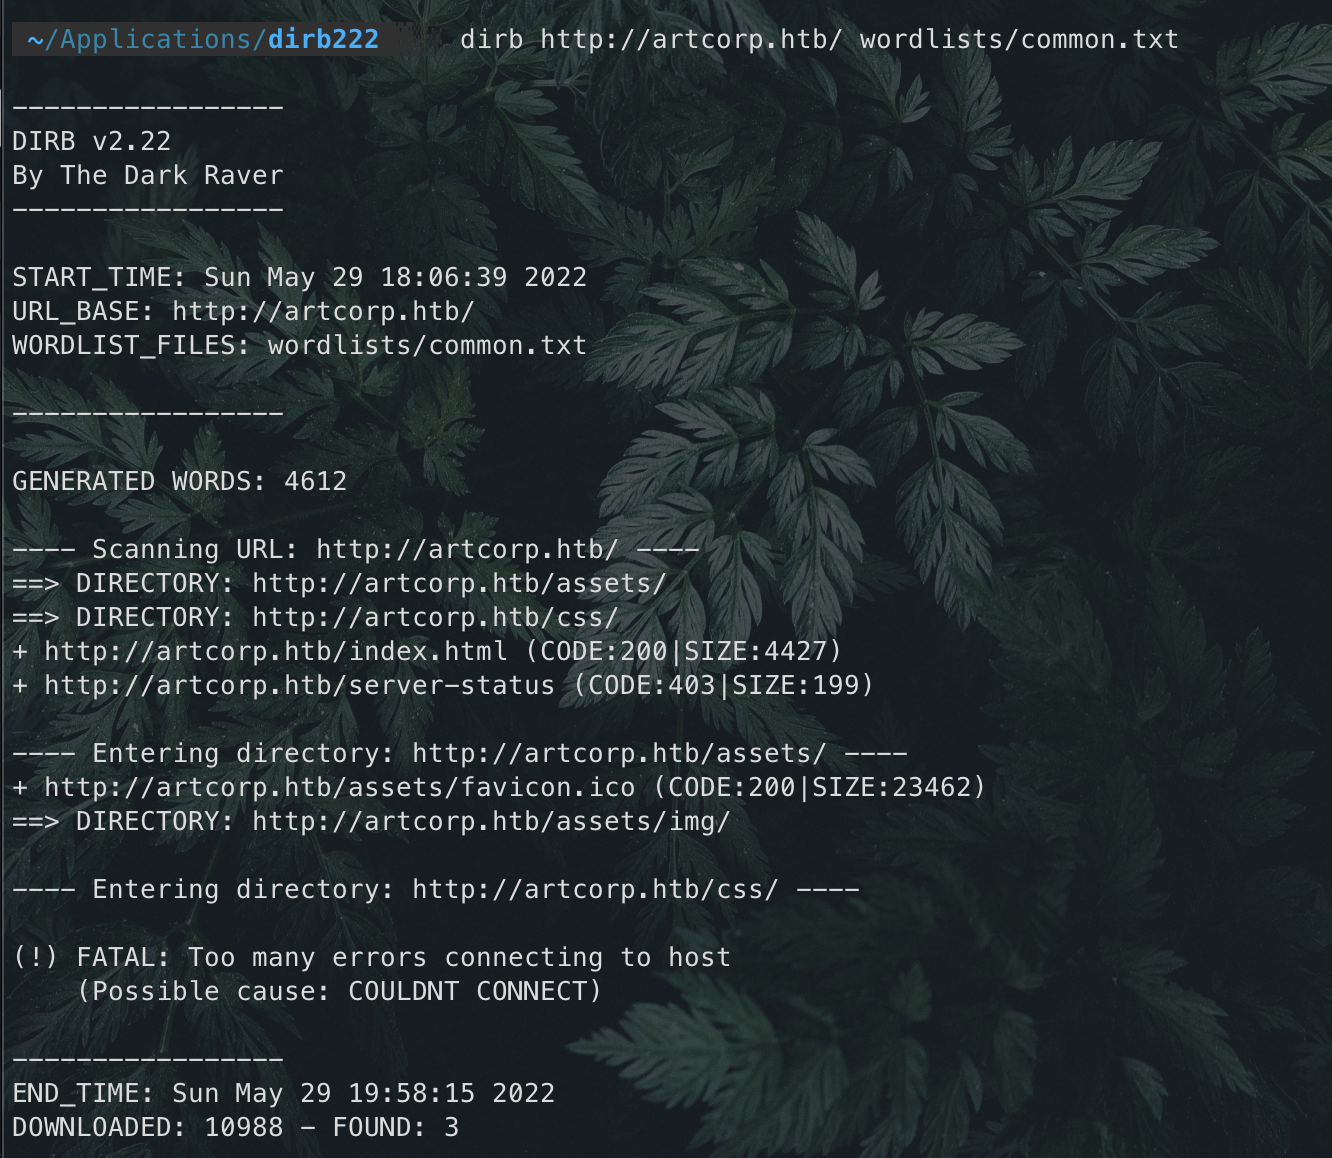Open the assets/img/ directory URL
The height and width of the screenshot is (1158, 1332).
pos(491,821)
